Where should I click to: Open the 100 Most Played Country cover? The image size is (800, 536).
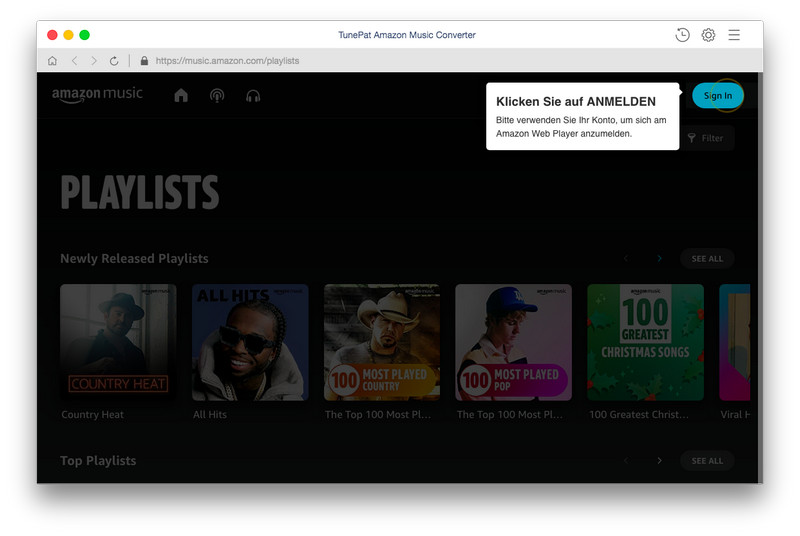[x=382, y=342]
